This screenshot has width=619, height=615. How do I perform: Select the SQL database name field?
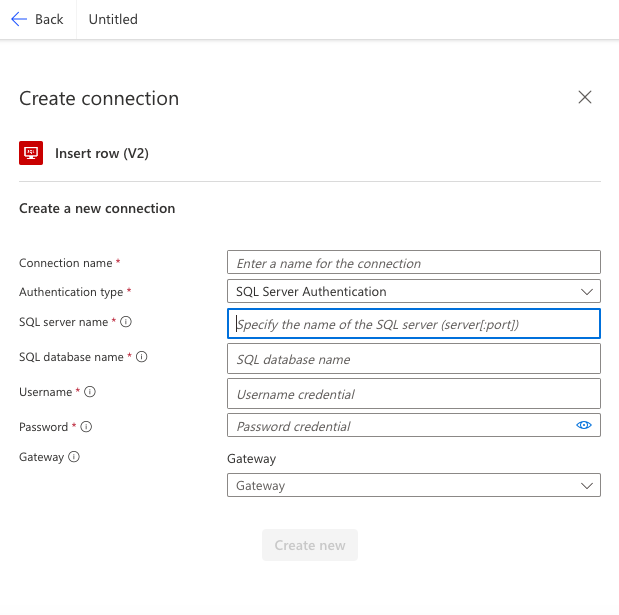pos(414,358)
